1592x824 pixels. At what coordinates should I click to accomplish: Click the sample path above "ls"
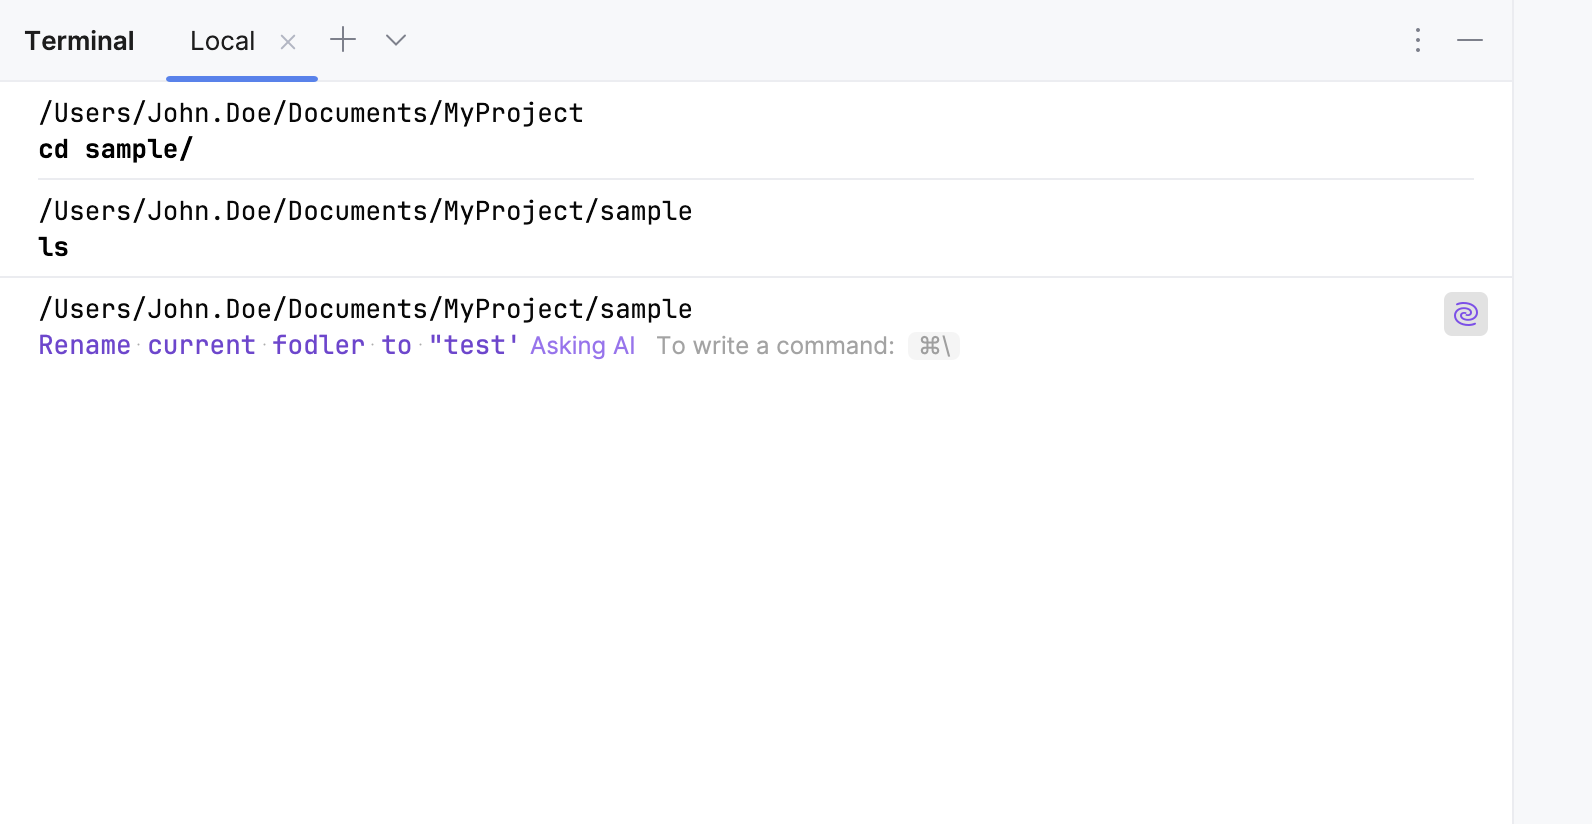point(365,211)
